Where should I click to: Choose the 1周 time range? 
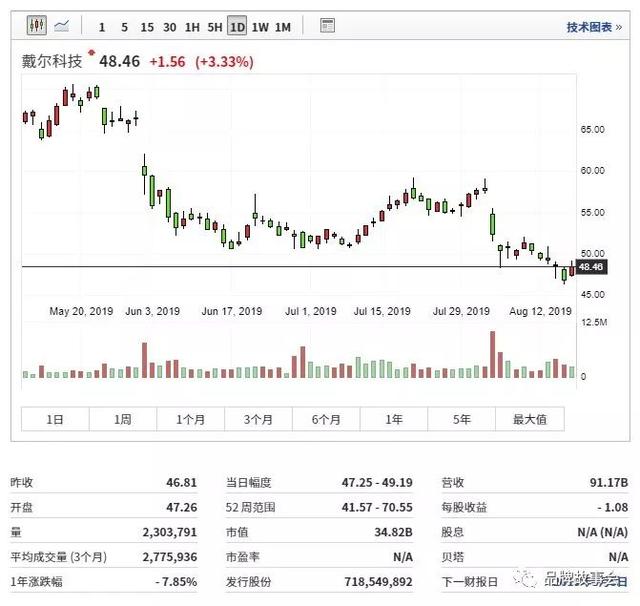pos(123,419)
